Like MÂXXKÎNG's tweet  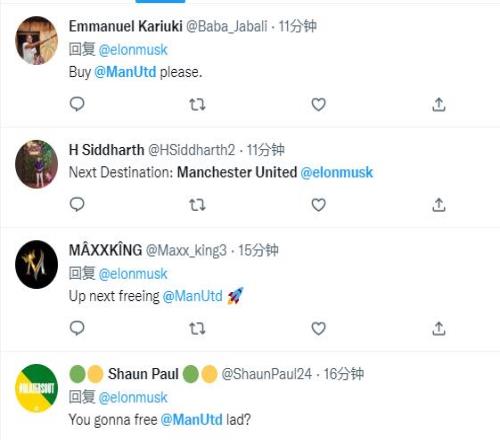pyautogui.click(x=318, y=329)
